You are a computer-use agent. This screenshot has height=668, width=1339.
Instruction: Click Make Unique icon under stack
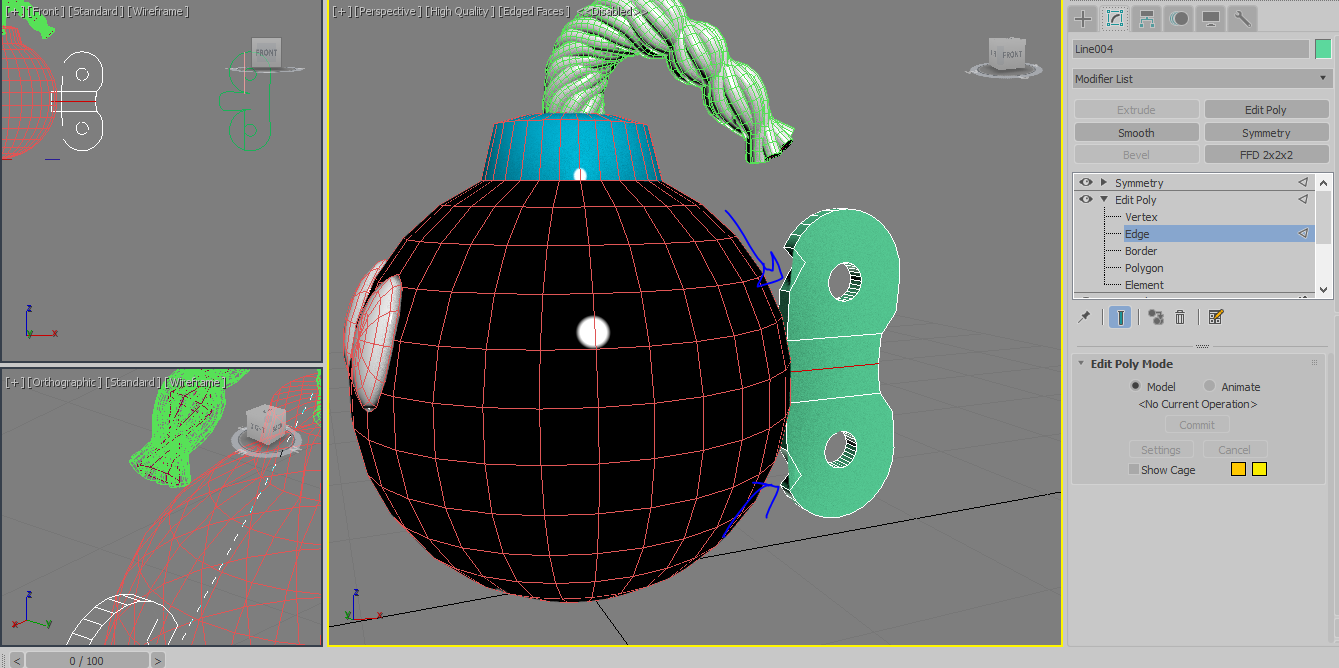click(1156, 317)
